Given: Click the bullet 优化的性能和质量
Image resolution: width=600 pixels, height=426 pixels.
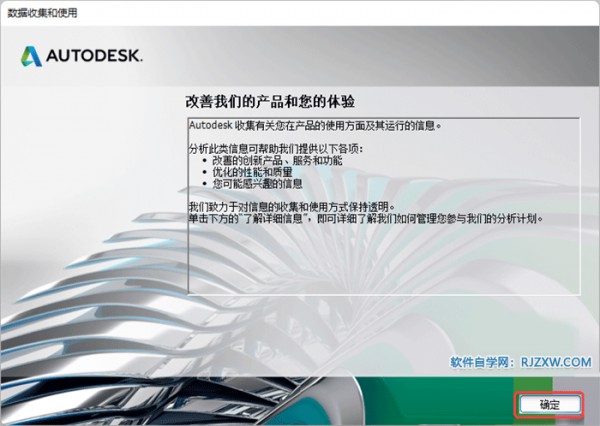Looking at the screenshot, I should (x=252, y=172).
